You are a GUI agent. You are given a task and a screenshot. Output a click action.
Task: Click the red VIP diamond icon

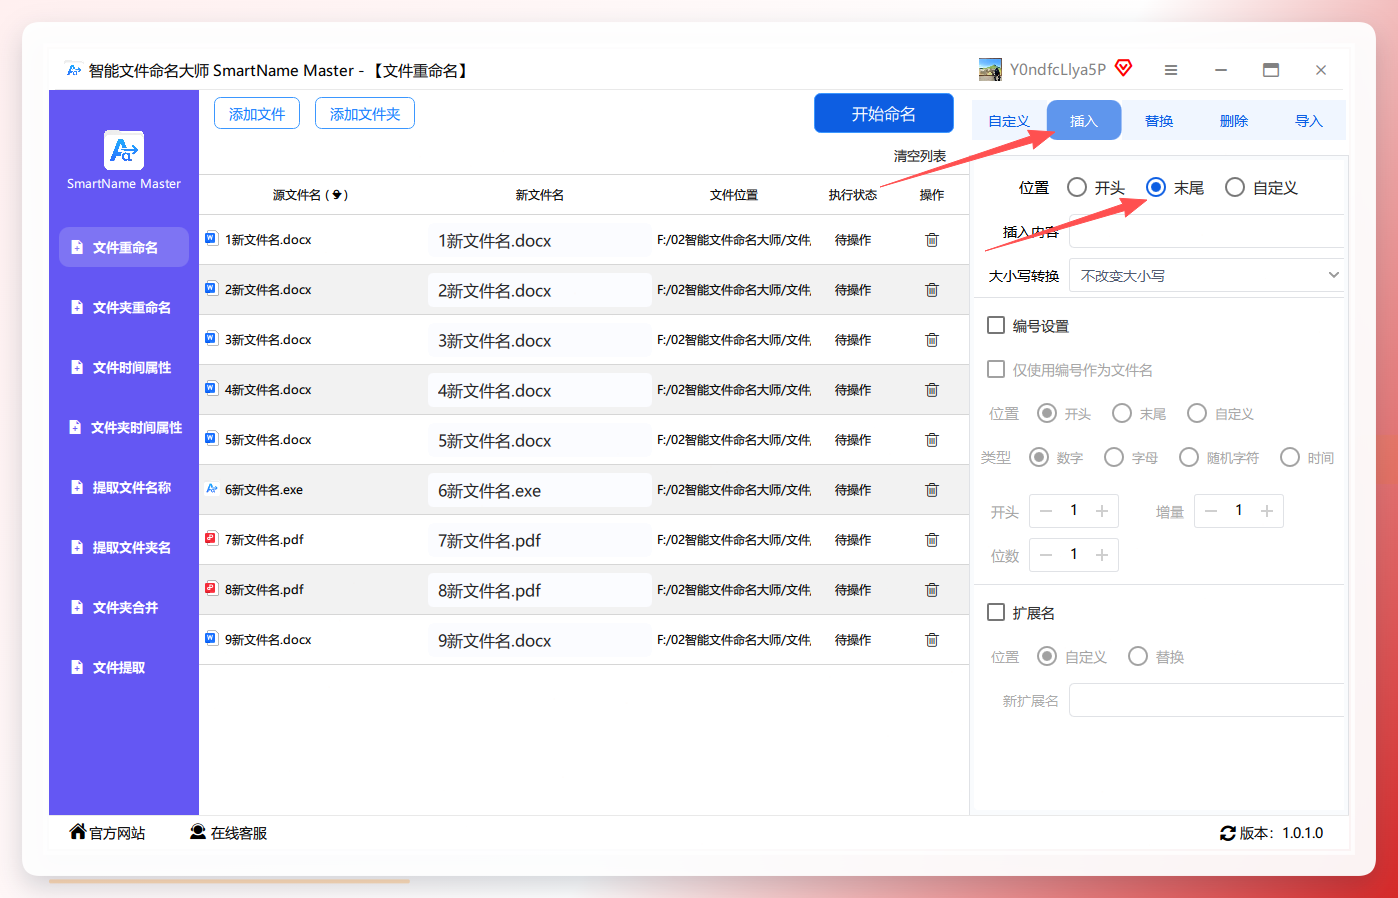pos(1124,68)
